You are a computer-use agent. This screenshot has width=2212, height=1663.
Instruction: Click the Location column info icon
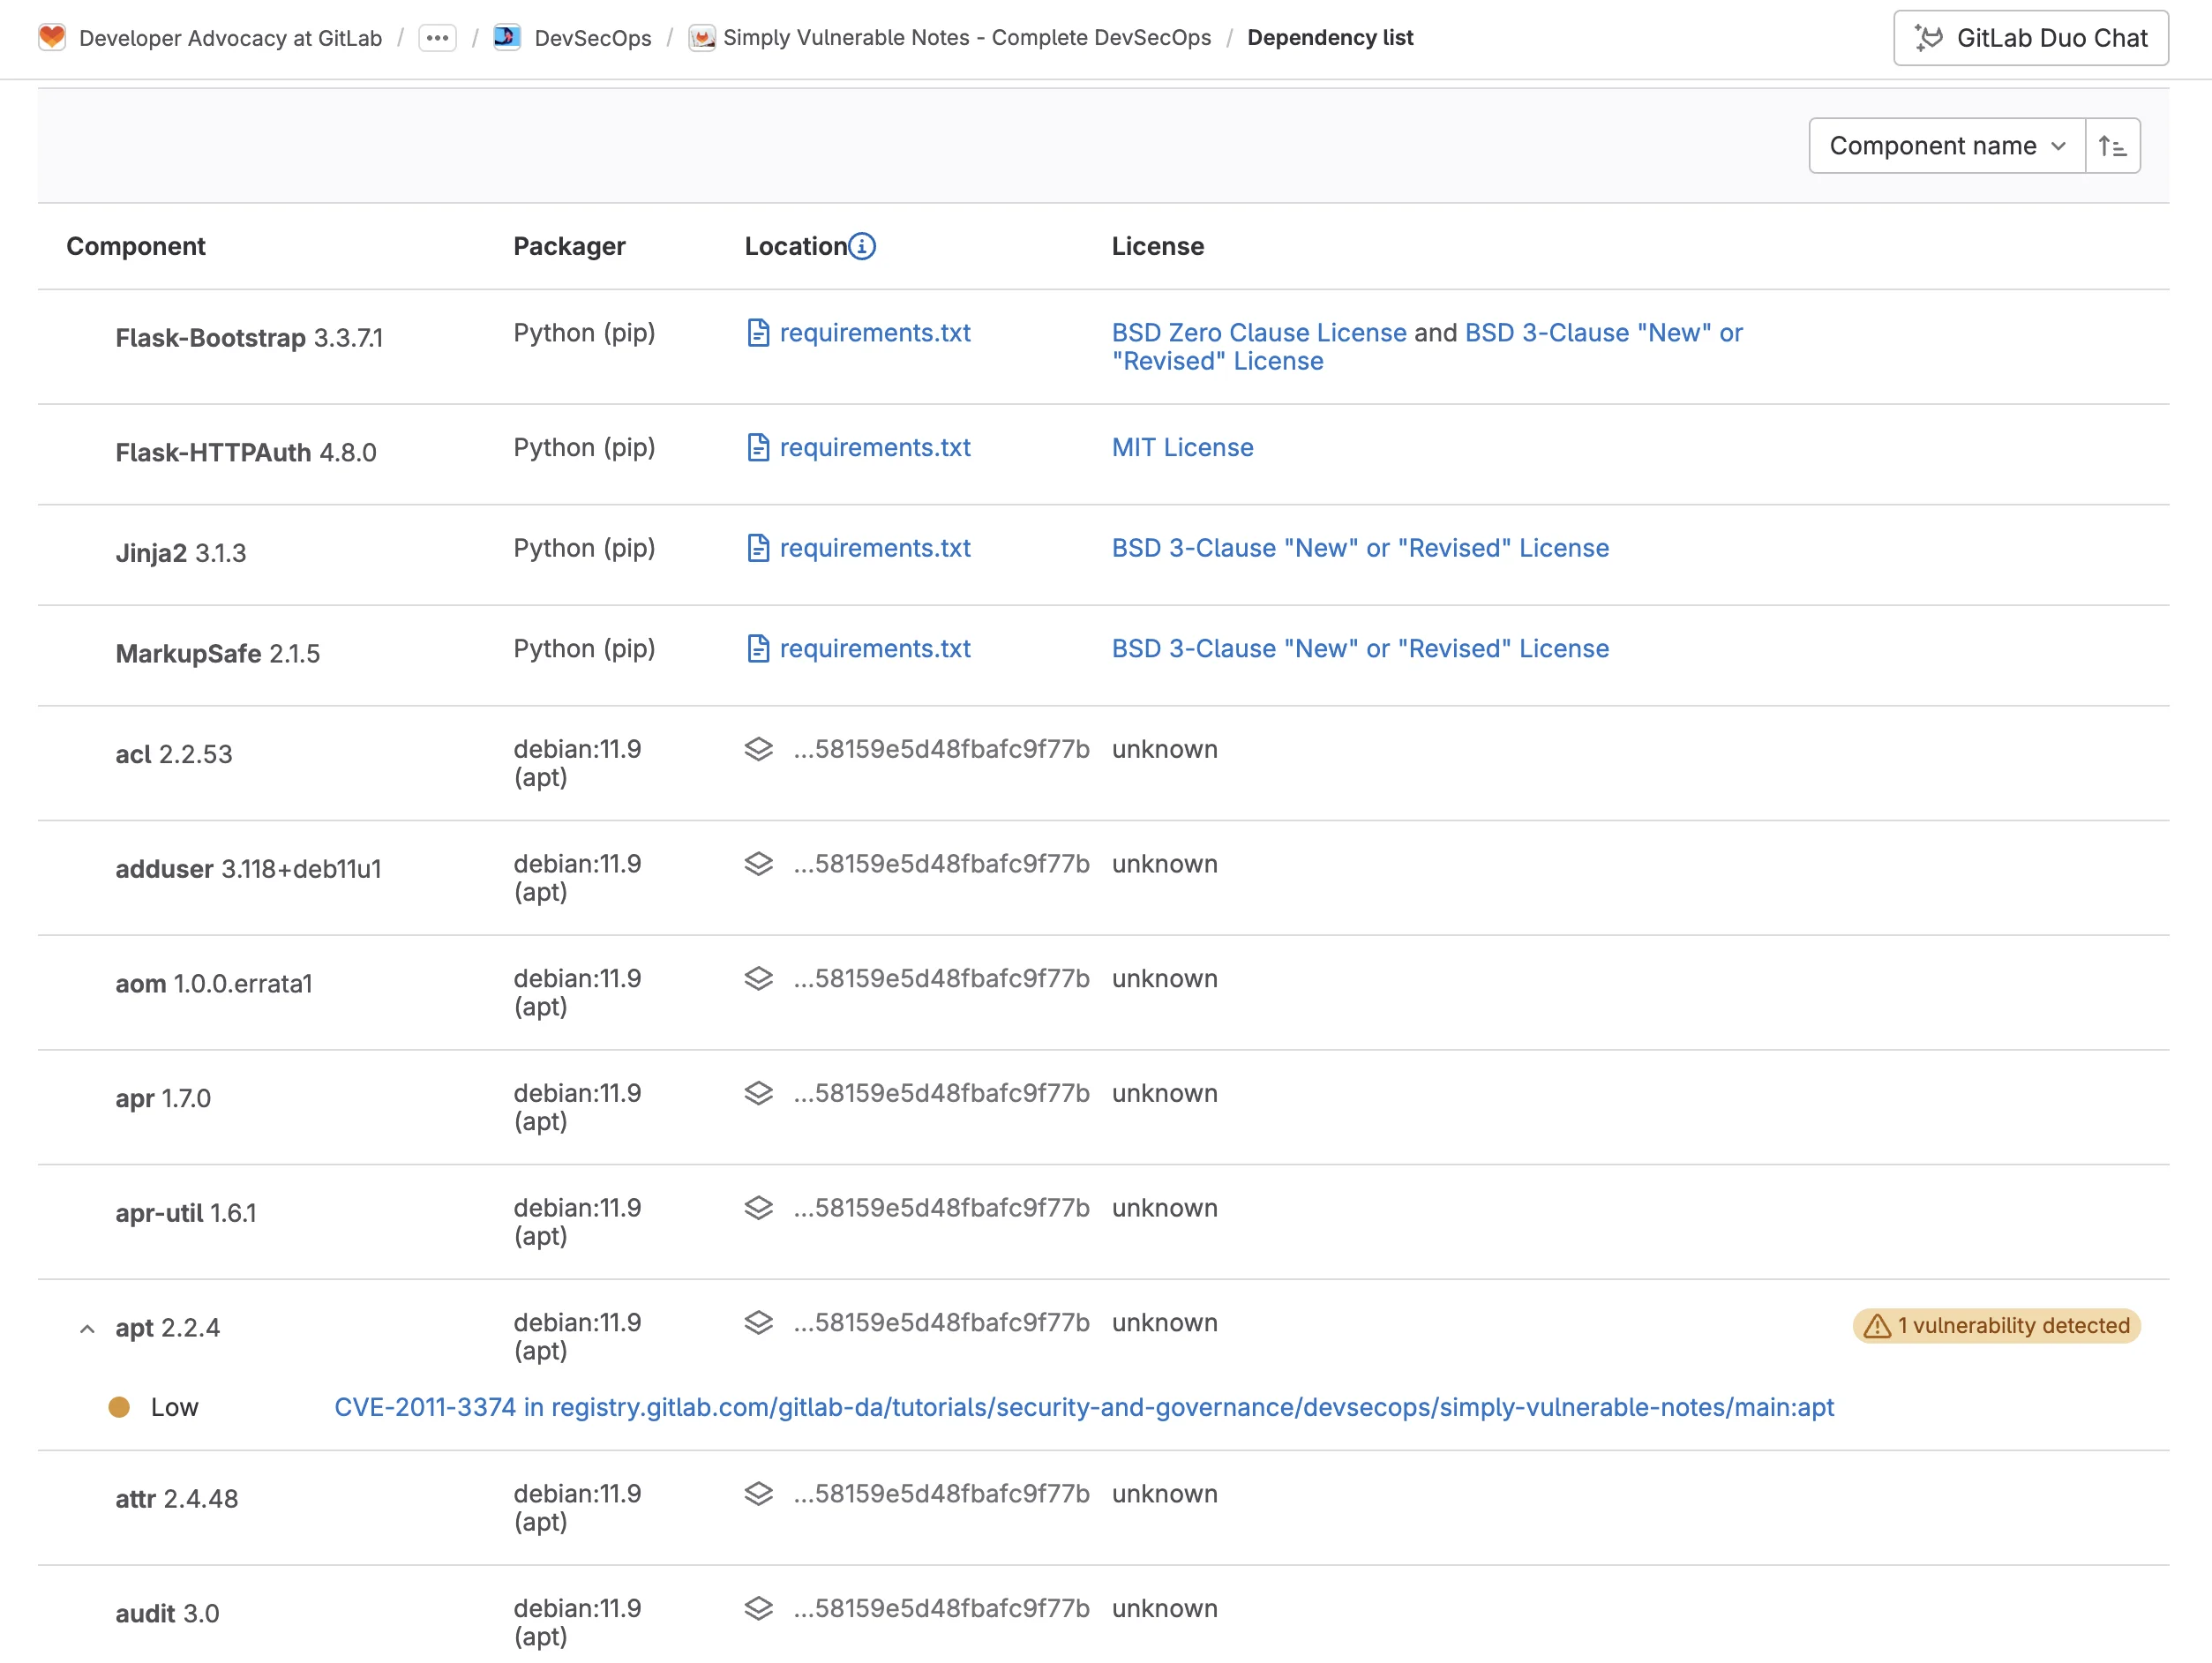point(862,246)
